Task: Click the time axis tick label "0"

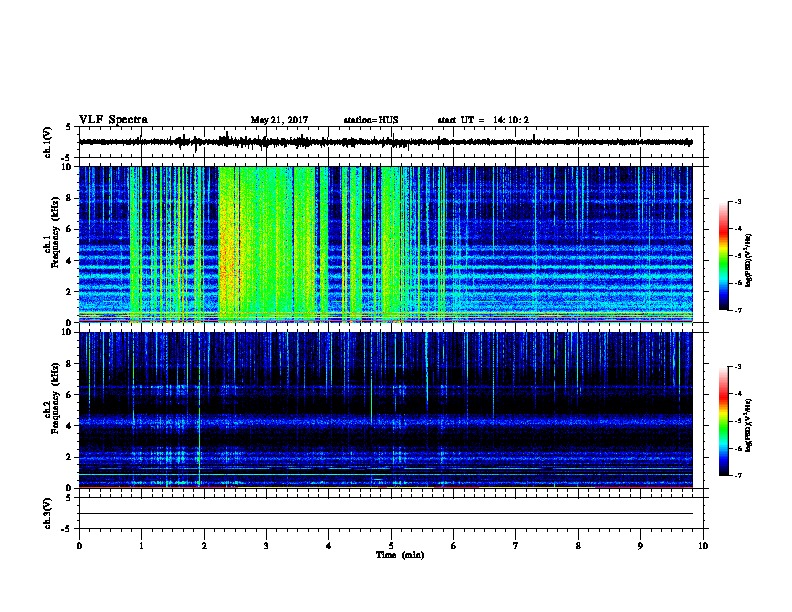Action: click(x=79, y=546)
